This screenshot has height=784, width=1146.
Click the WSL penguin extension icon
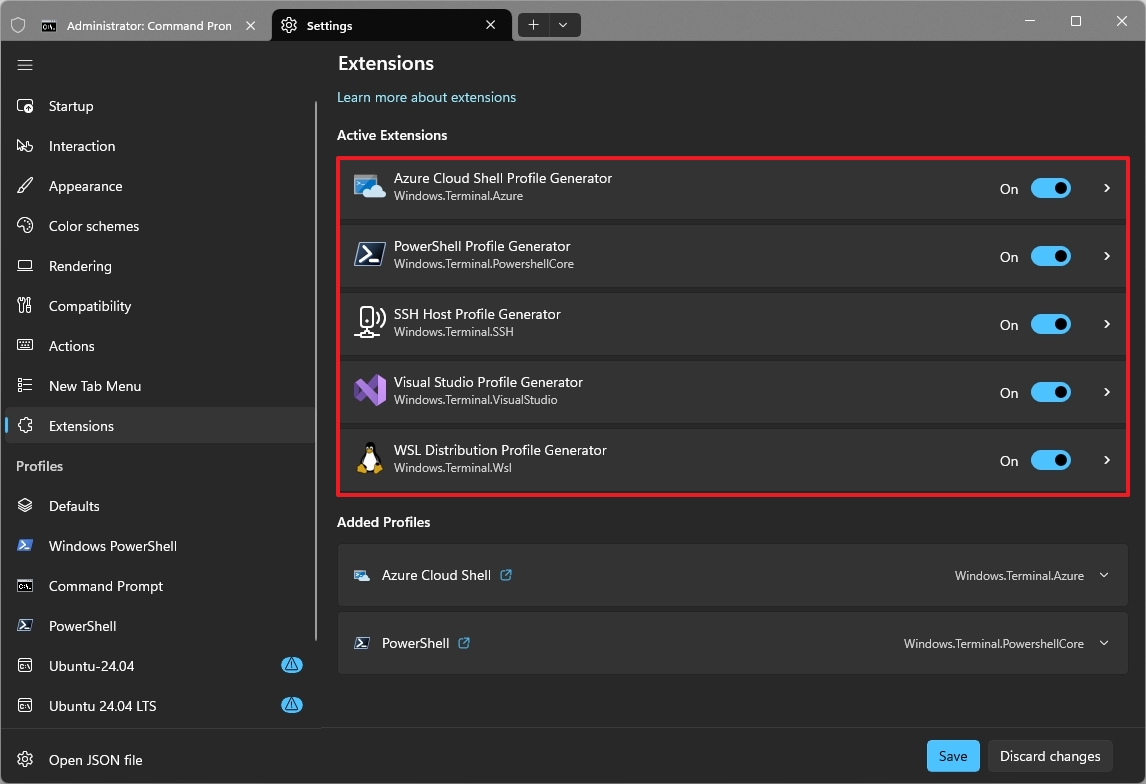pyautogui.click(x=370, y=459)
